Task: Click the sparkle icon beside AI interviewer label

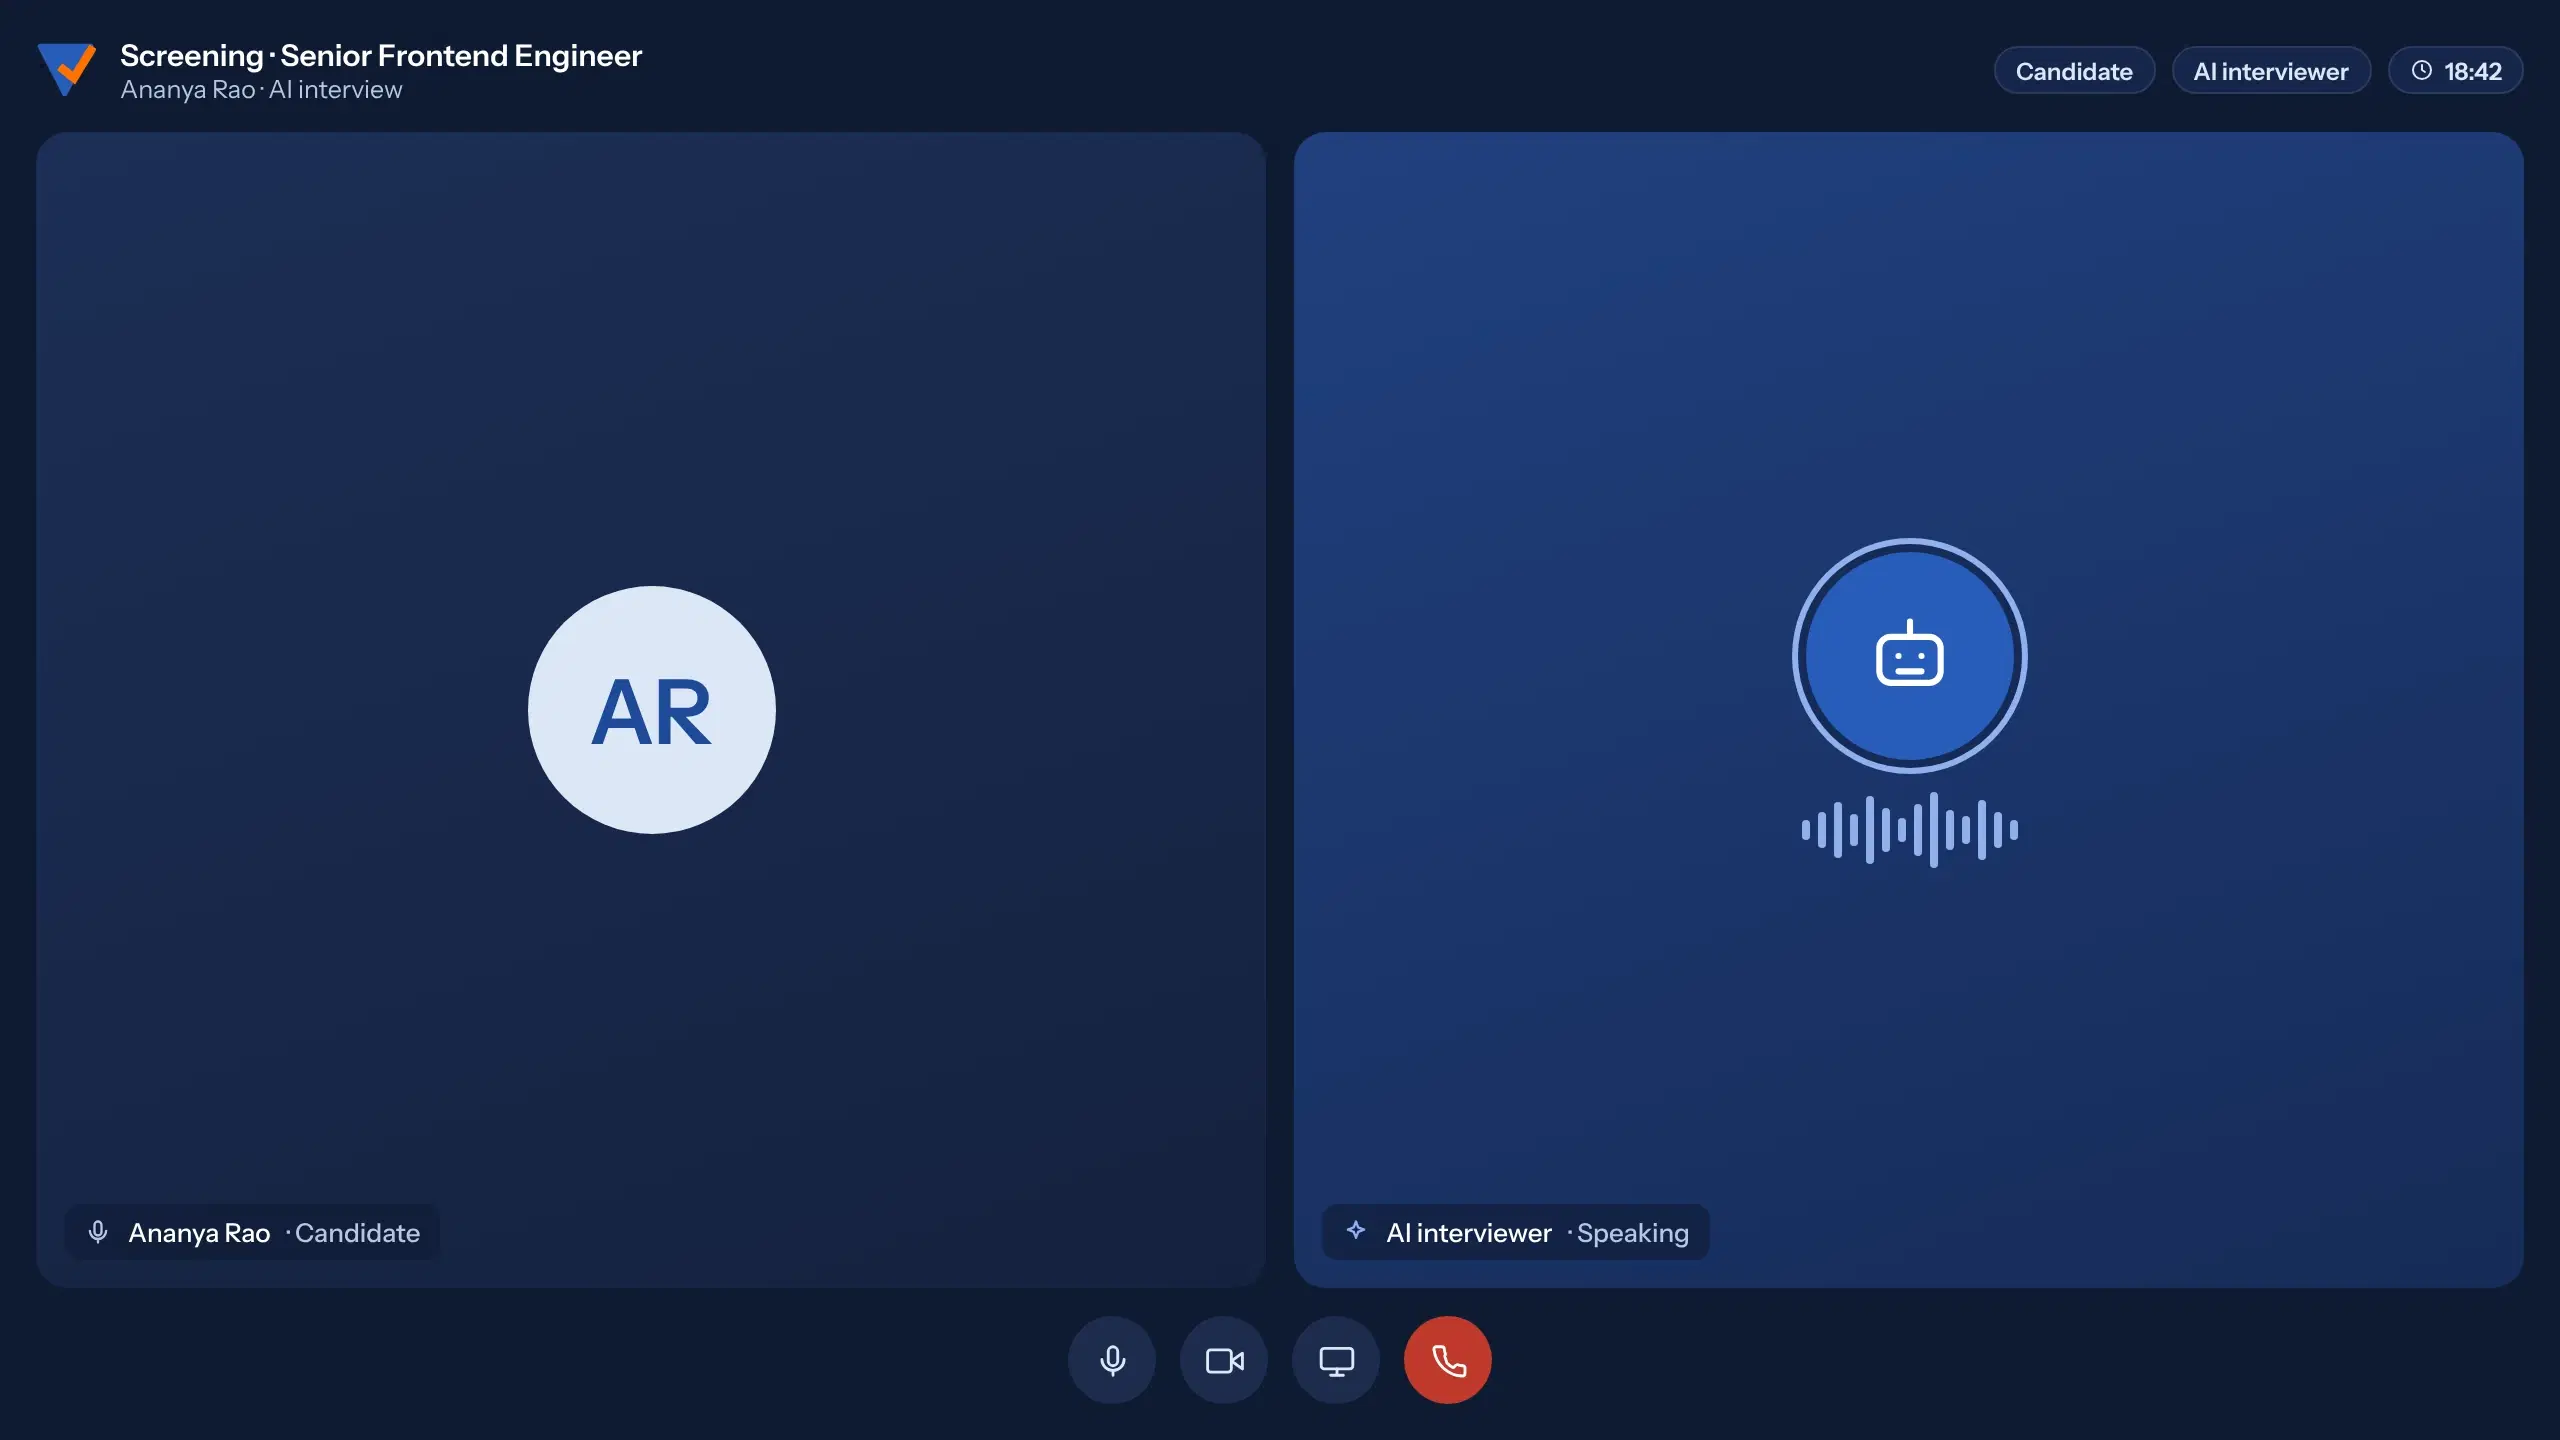Action: pos(1356,1230)
